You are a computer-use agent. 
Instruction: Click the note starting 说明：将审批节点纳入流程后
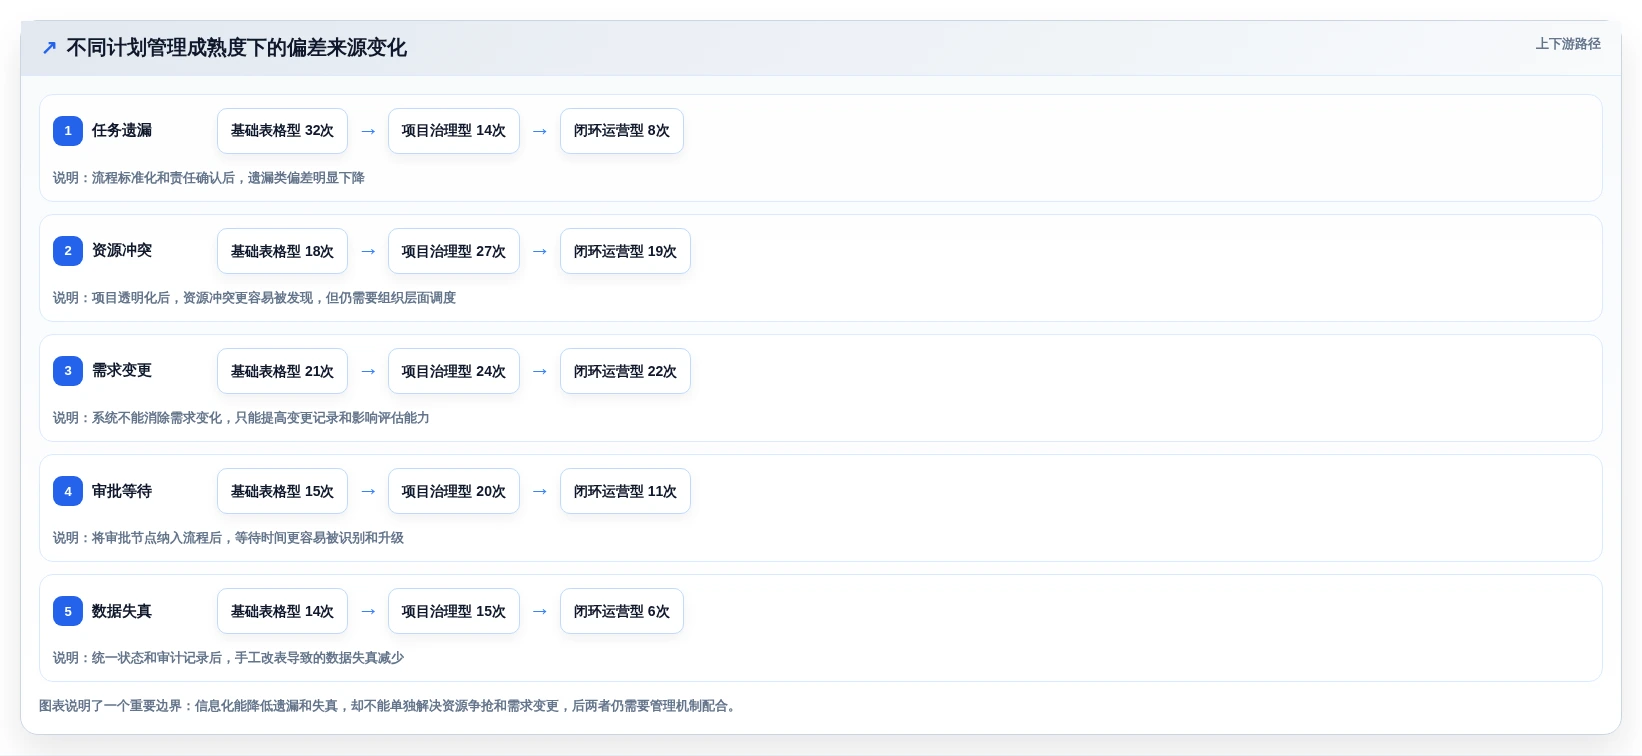coord(229,538)
